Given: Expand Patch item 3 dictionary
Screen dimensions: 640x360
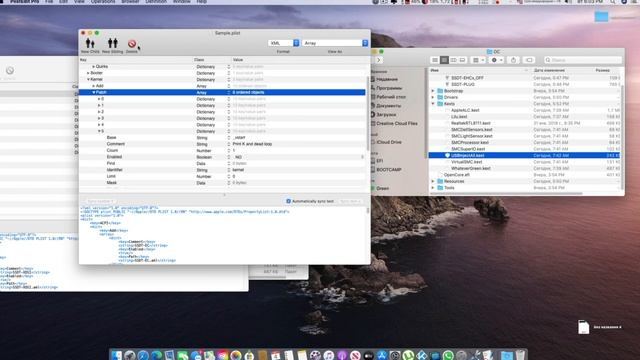Looking at the screenshot, I should pos(99,118).
